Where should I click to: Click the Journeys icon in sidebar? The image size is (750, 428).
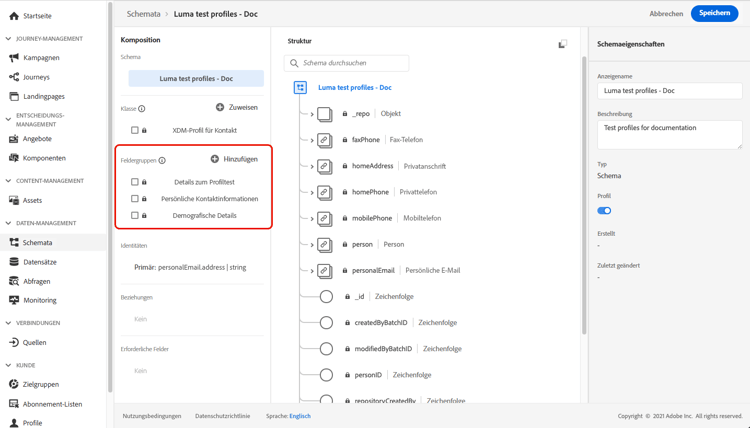(x=14, y=77)
